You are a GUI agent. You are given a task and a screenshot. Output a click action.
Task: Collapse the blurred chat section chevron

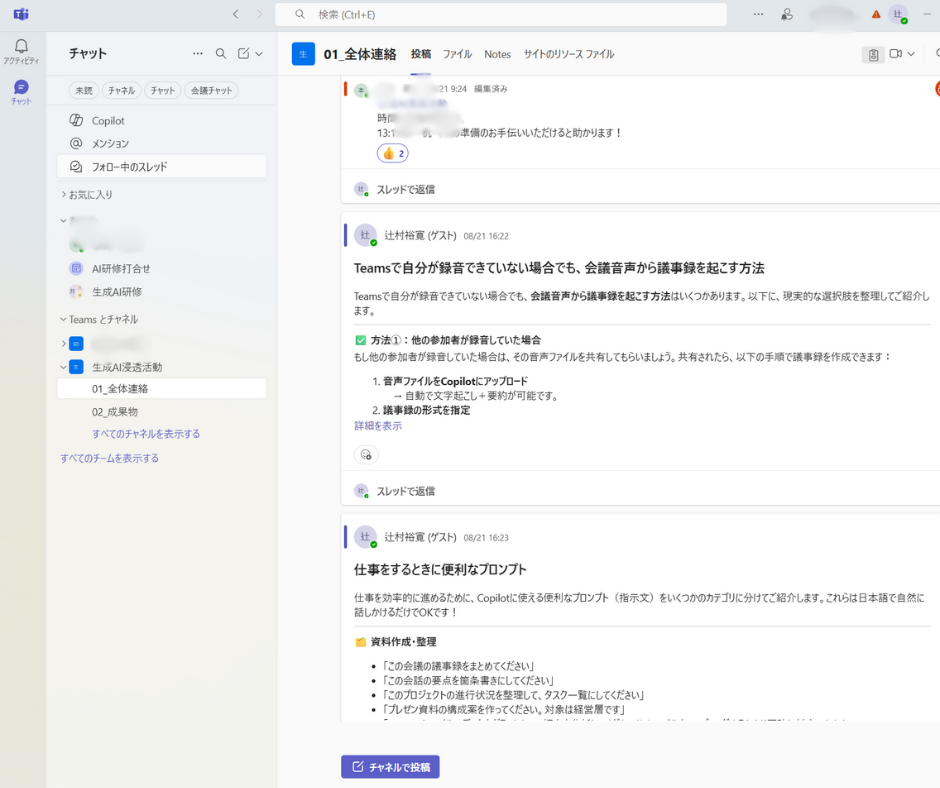click(x=64, y=221)
